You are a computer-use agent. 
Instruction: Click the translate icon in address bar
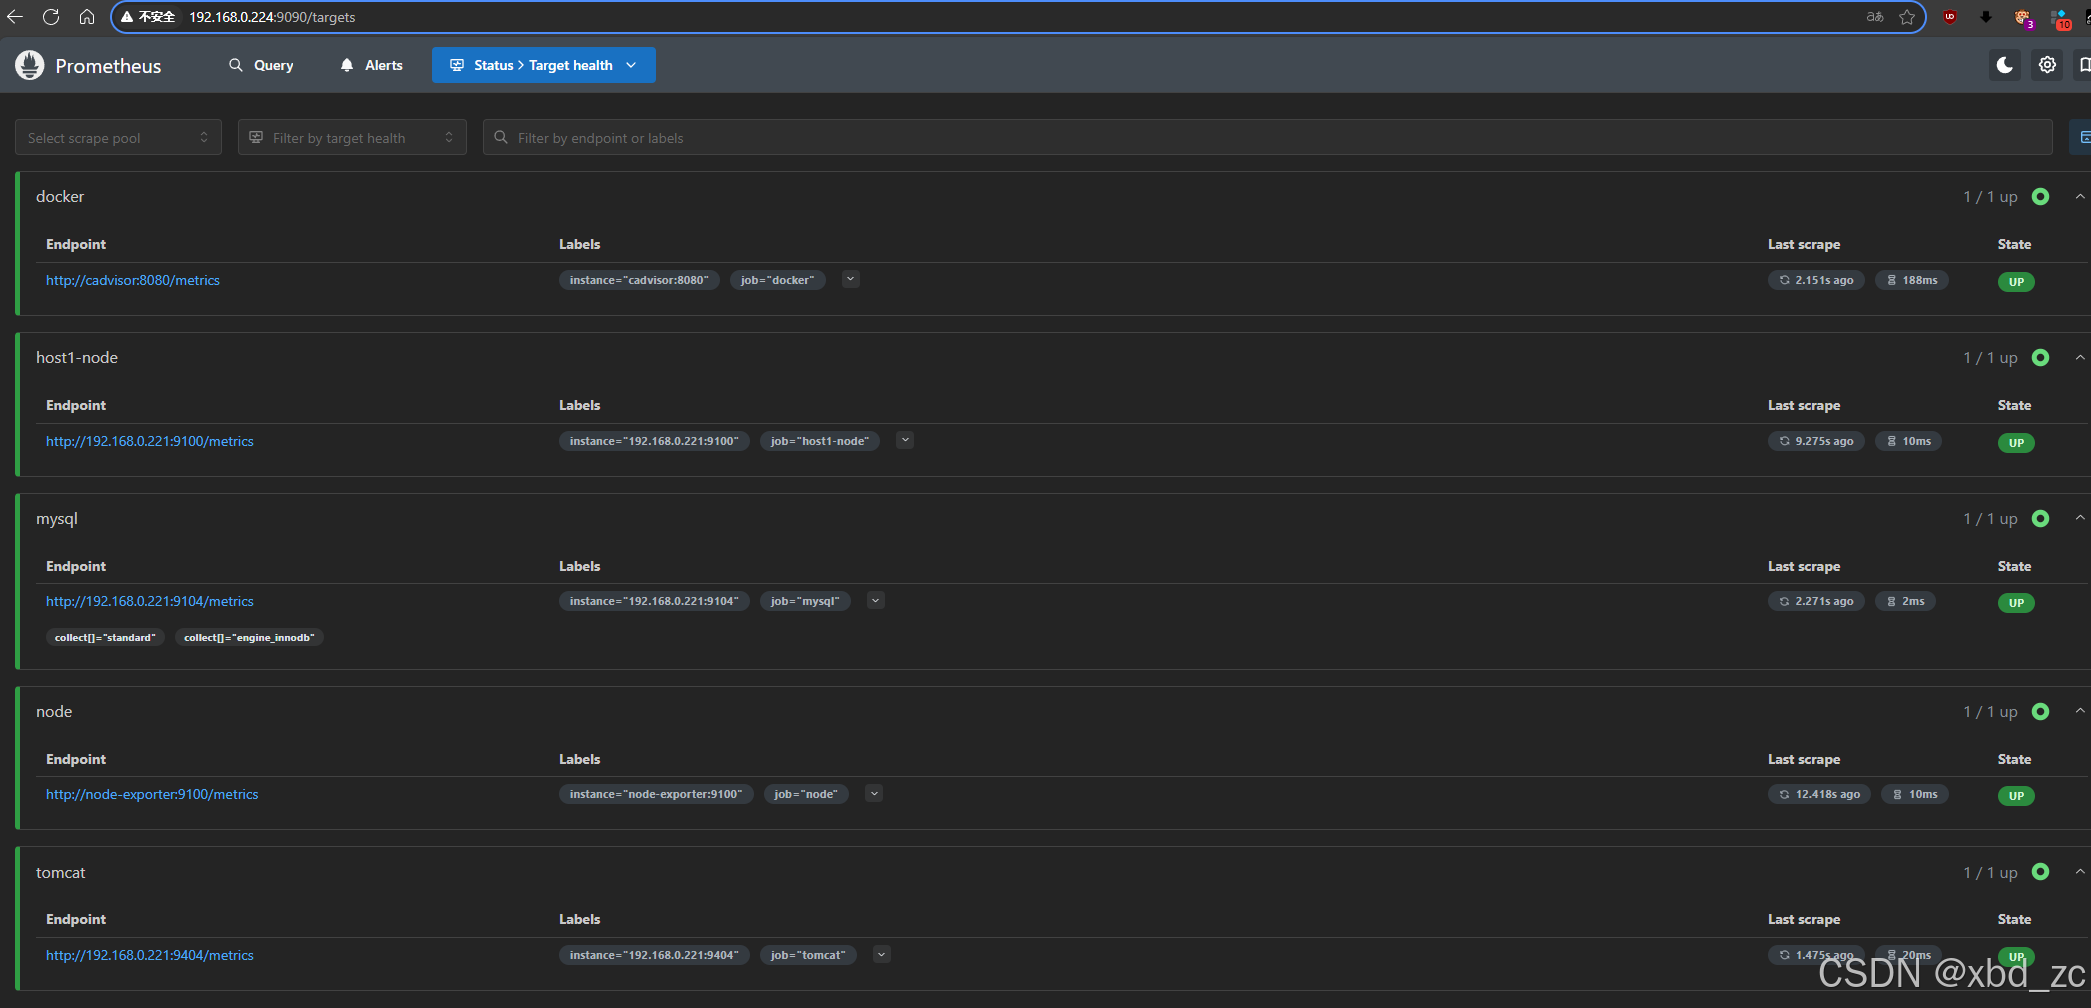click(x=1875, y=17)
